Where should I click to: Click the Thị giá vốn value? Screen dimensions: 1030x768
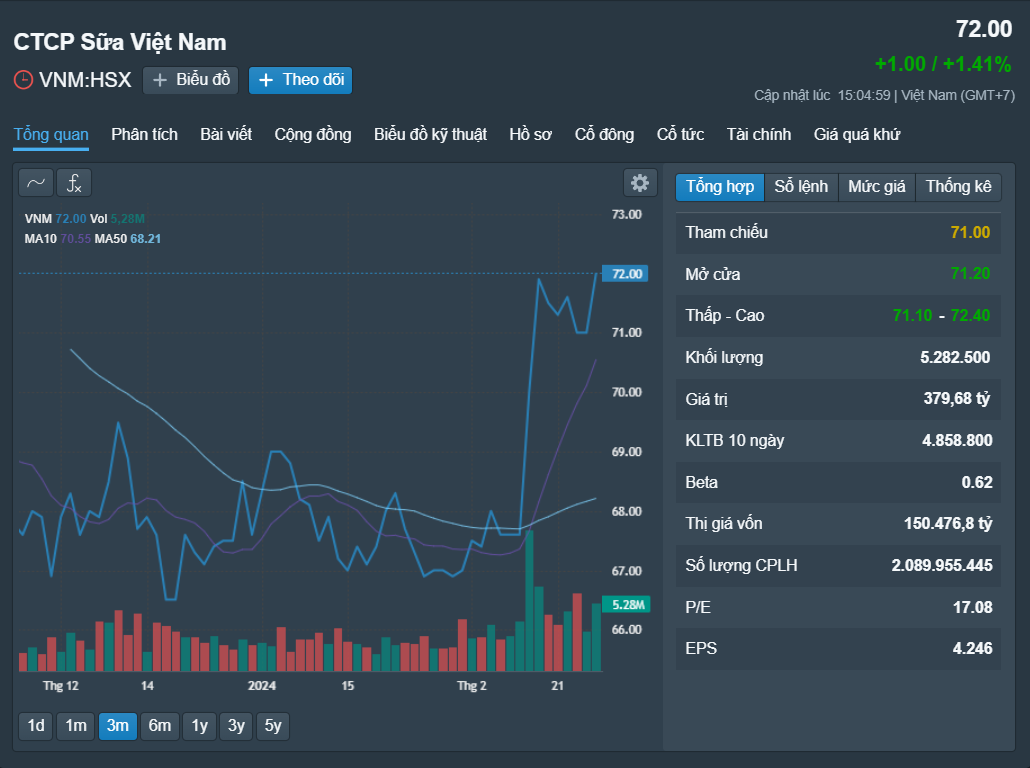(948, 524)
